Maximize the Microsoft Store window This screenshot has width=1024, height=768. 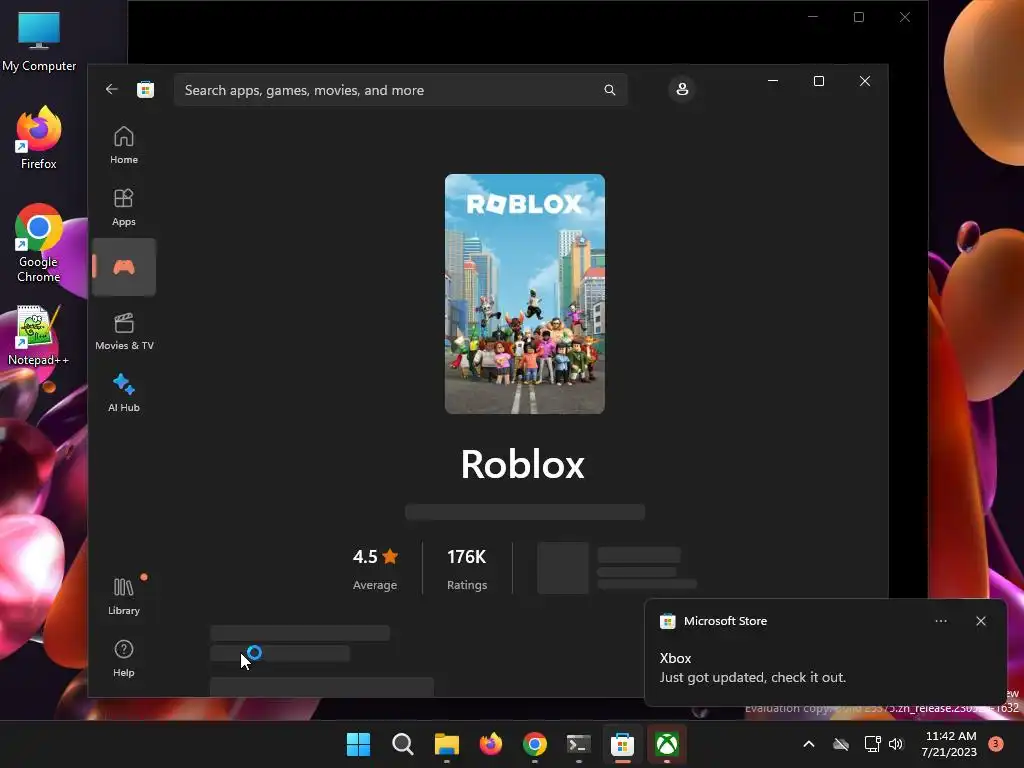pos(819,81)
